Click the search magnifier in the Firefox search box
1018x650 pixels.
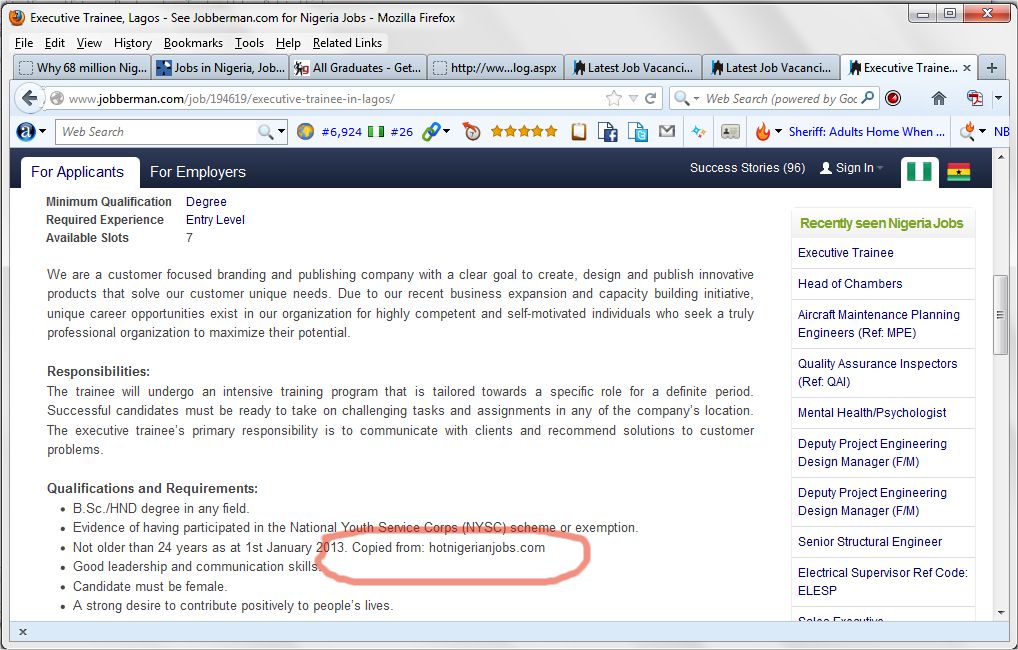[x=868, y=98]
